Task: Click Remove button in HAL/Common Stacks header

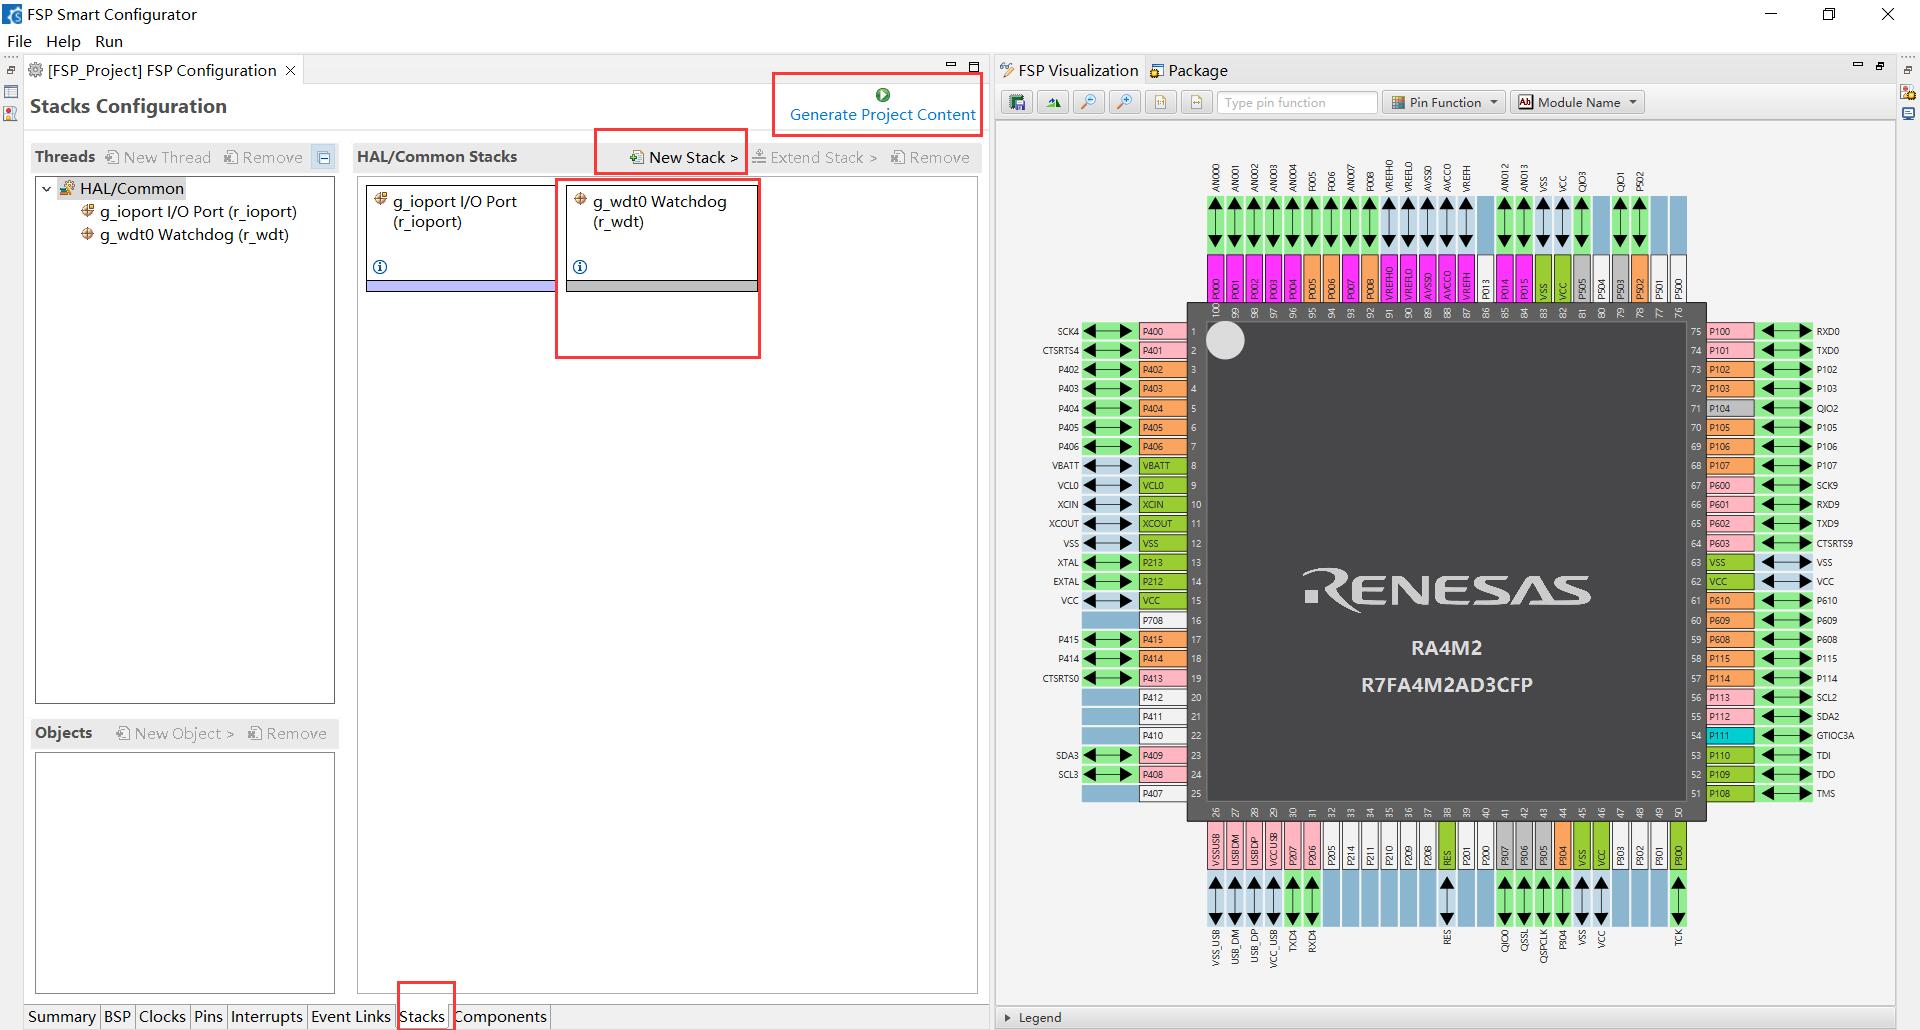Action: click(930, 157)
